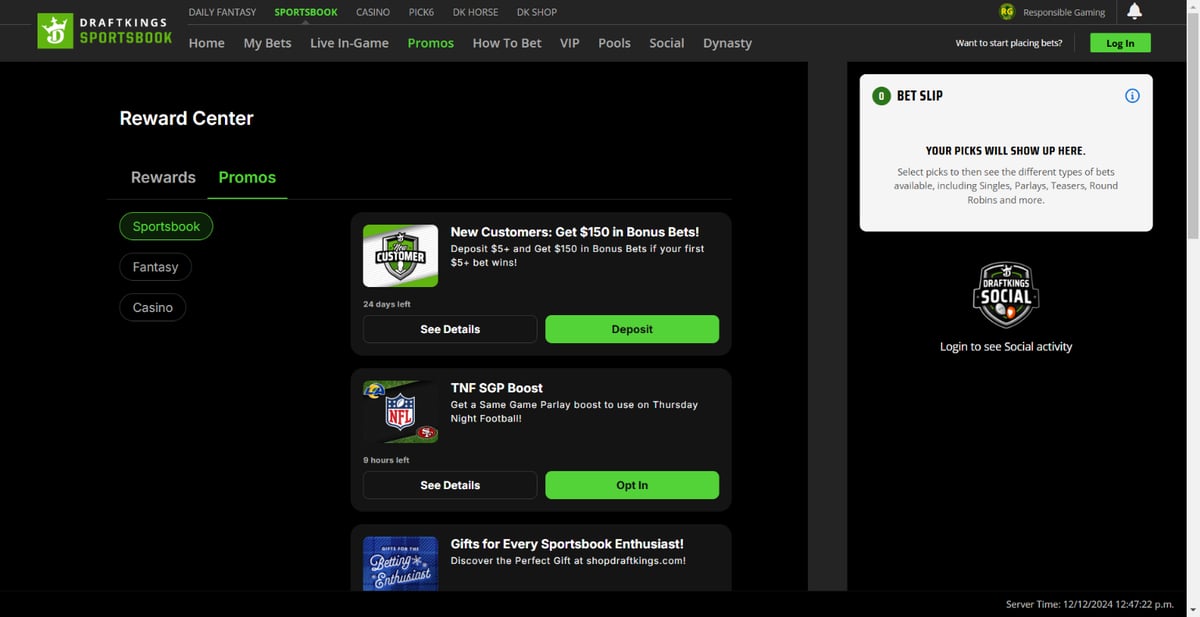See Details for New Customers promo
The image size is (1200, 617).
tap(450, 329)
